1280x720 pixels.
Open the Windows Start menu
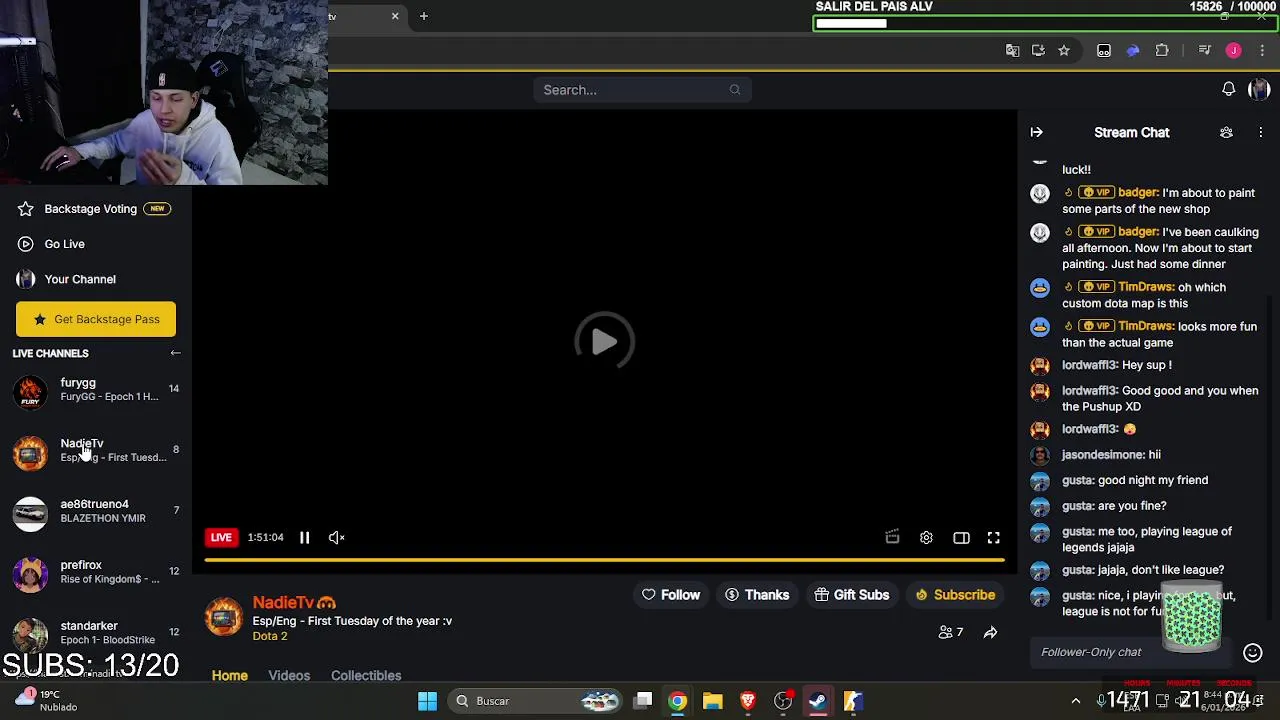tap(427, 701)
